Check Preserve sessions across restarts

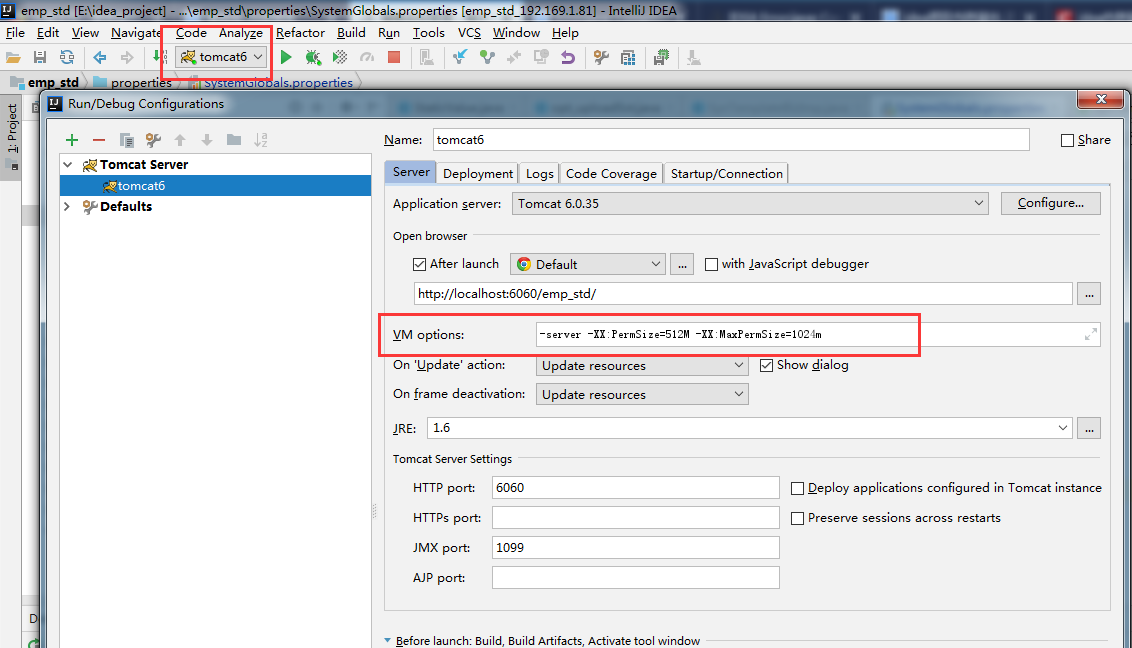coord(797,518)
